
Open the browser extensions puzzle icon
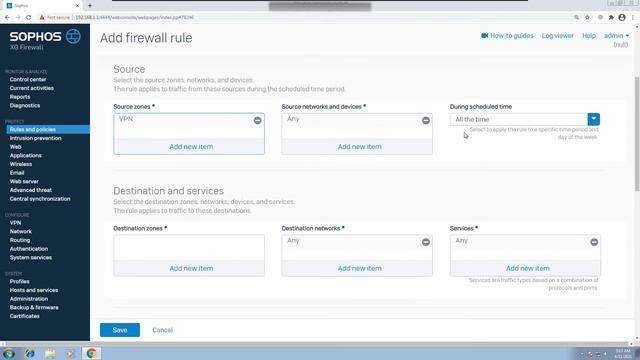[611, 18]
